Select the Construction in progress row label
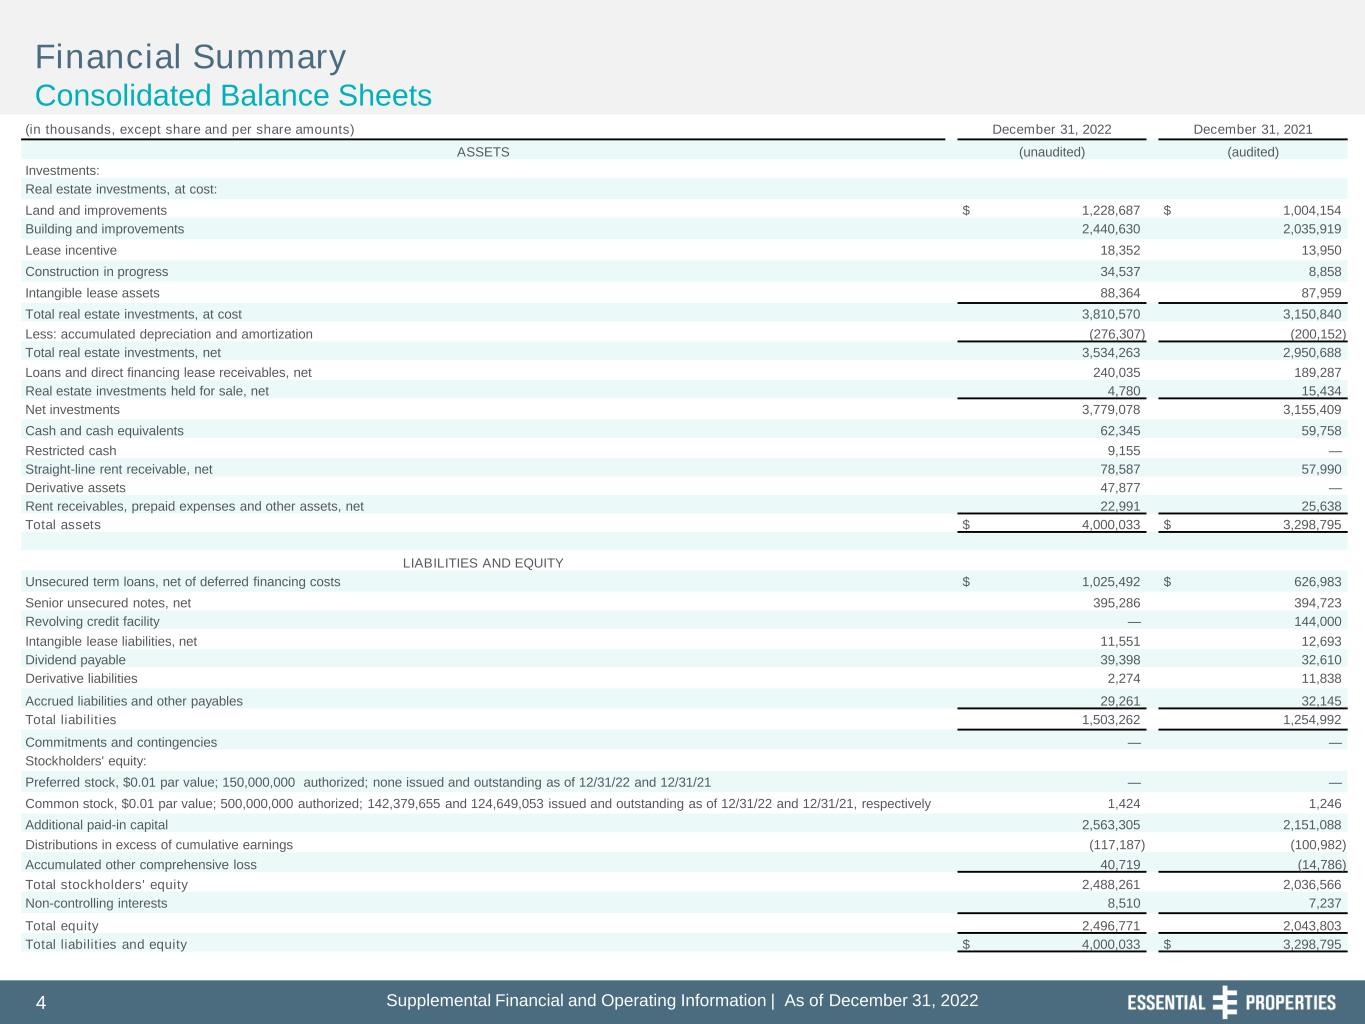 96,272
